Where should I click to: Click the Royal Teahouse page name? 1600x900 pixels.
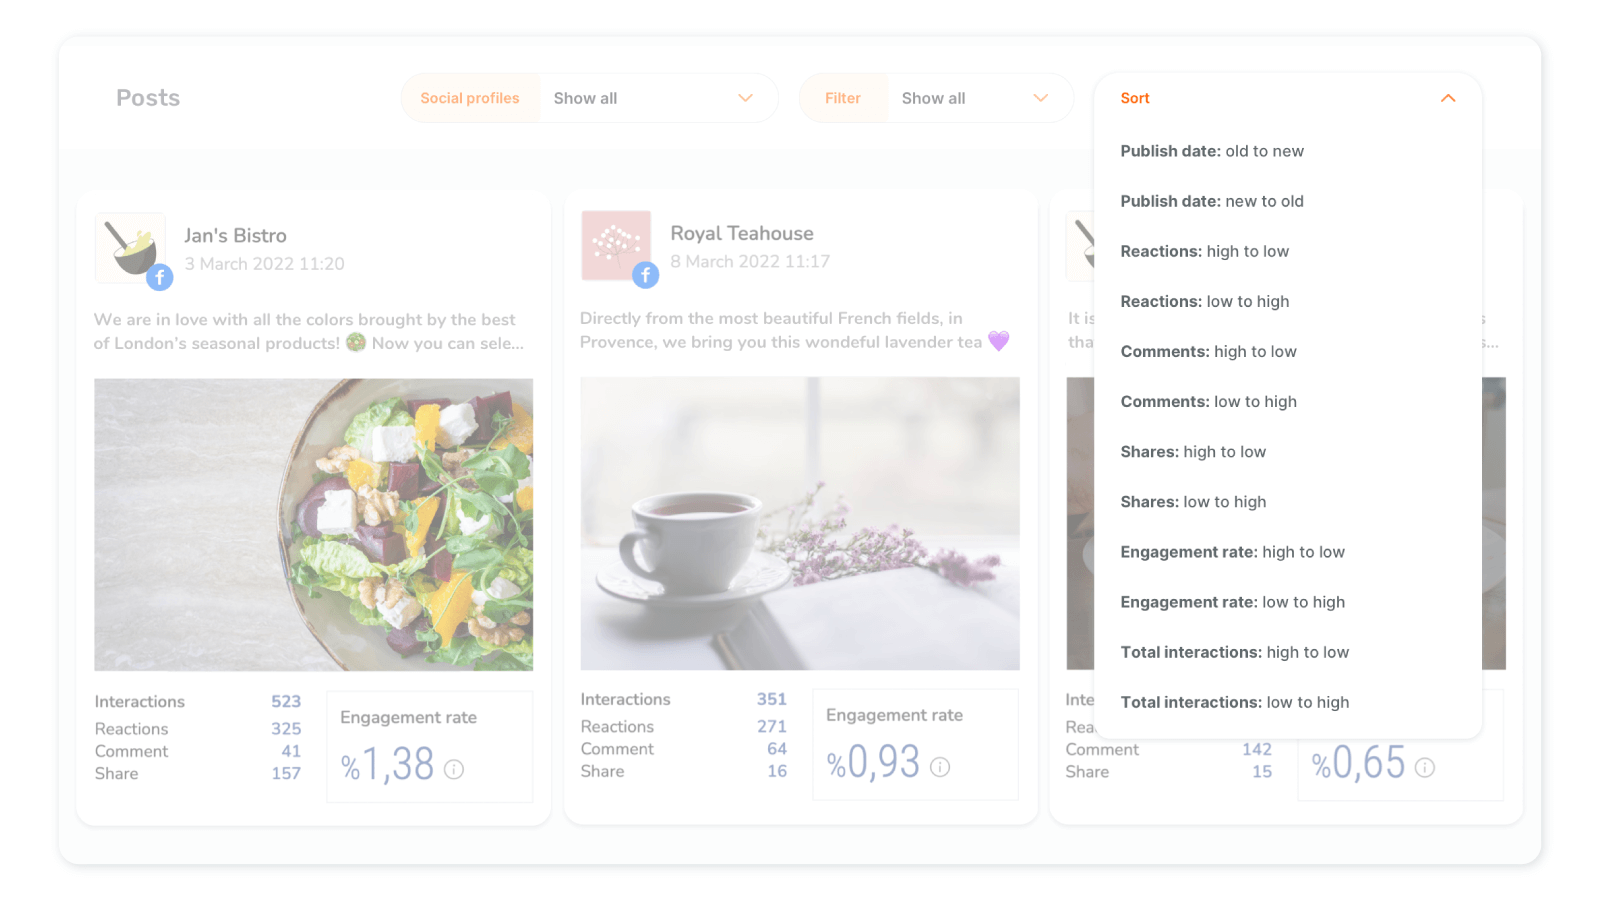[742, 233]
